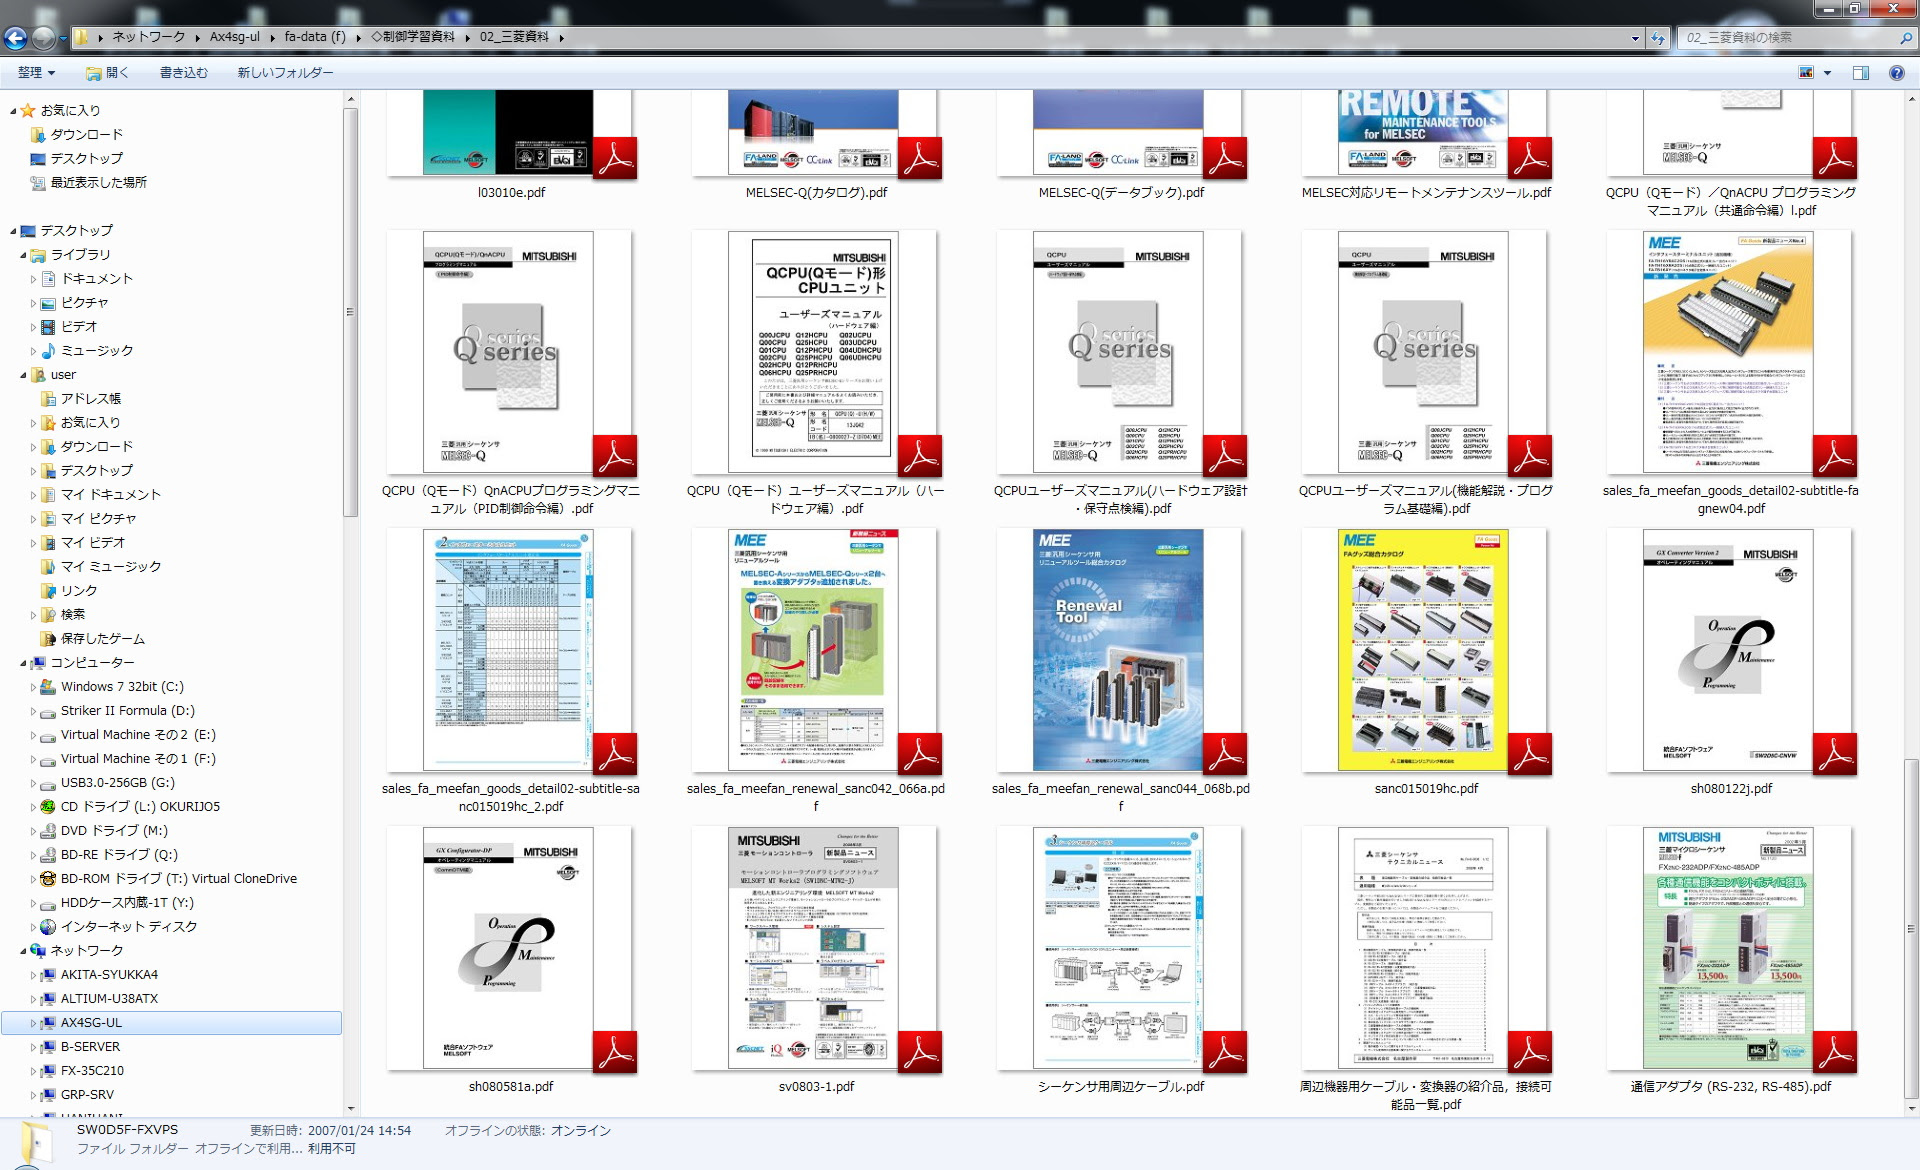Select sh080122j.pdf file
This screenshot has height=1170, width=1920.
[1731, 662]
